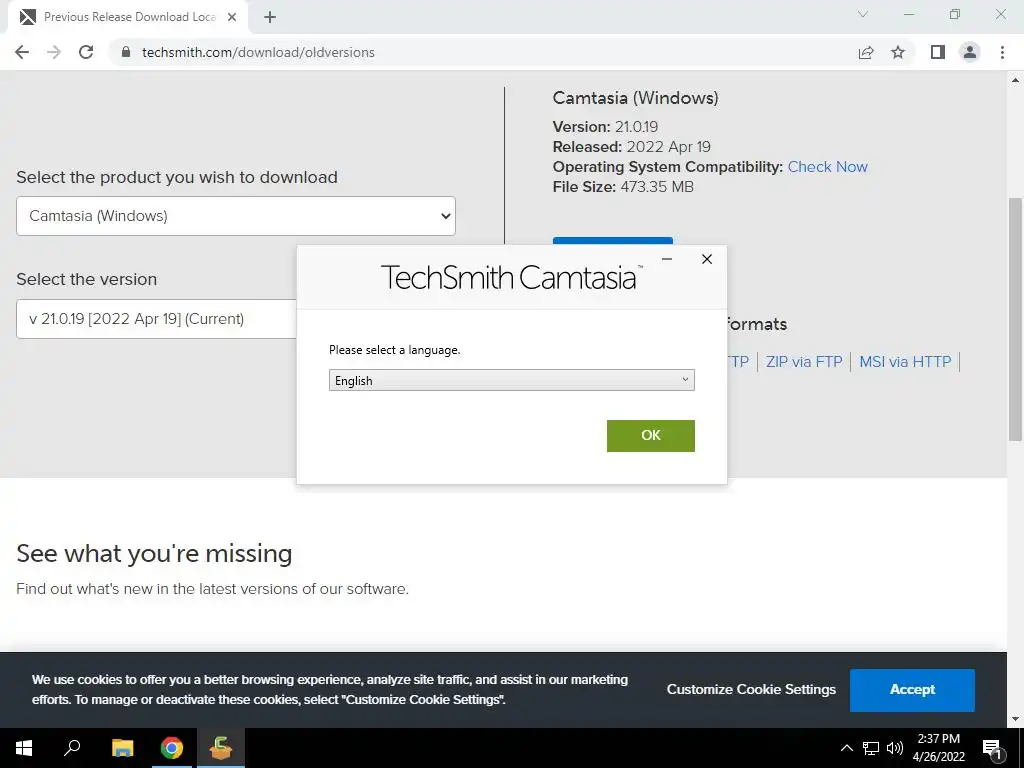Open the language dropdown showing English
This screenshot has height=768, width=1024.
coord(511,380)
